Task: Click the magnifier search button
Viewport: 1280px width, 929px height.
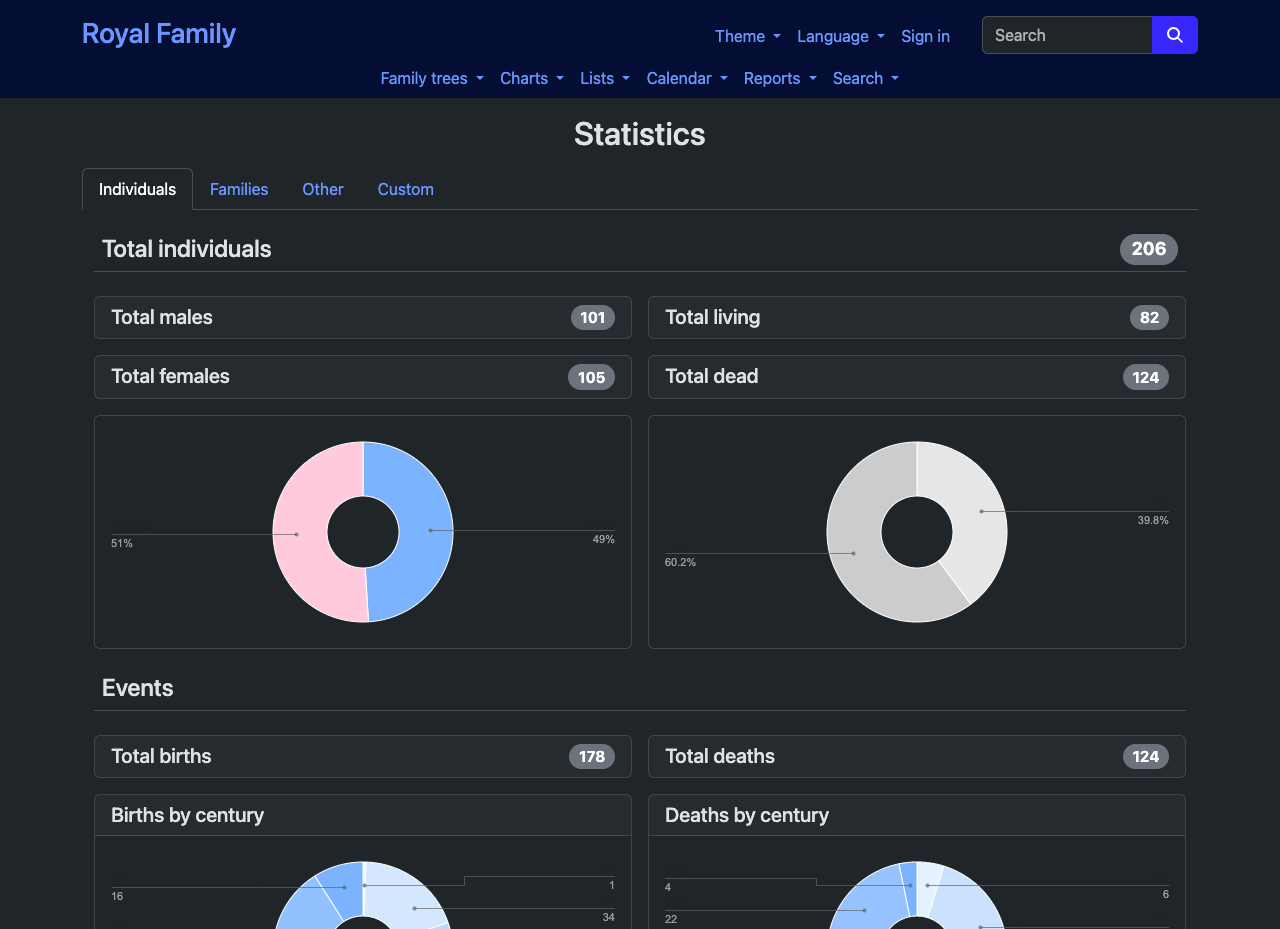Action: [1175, 35]
